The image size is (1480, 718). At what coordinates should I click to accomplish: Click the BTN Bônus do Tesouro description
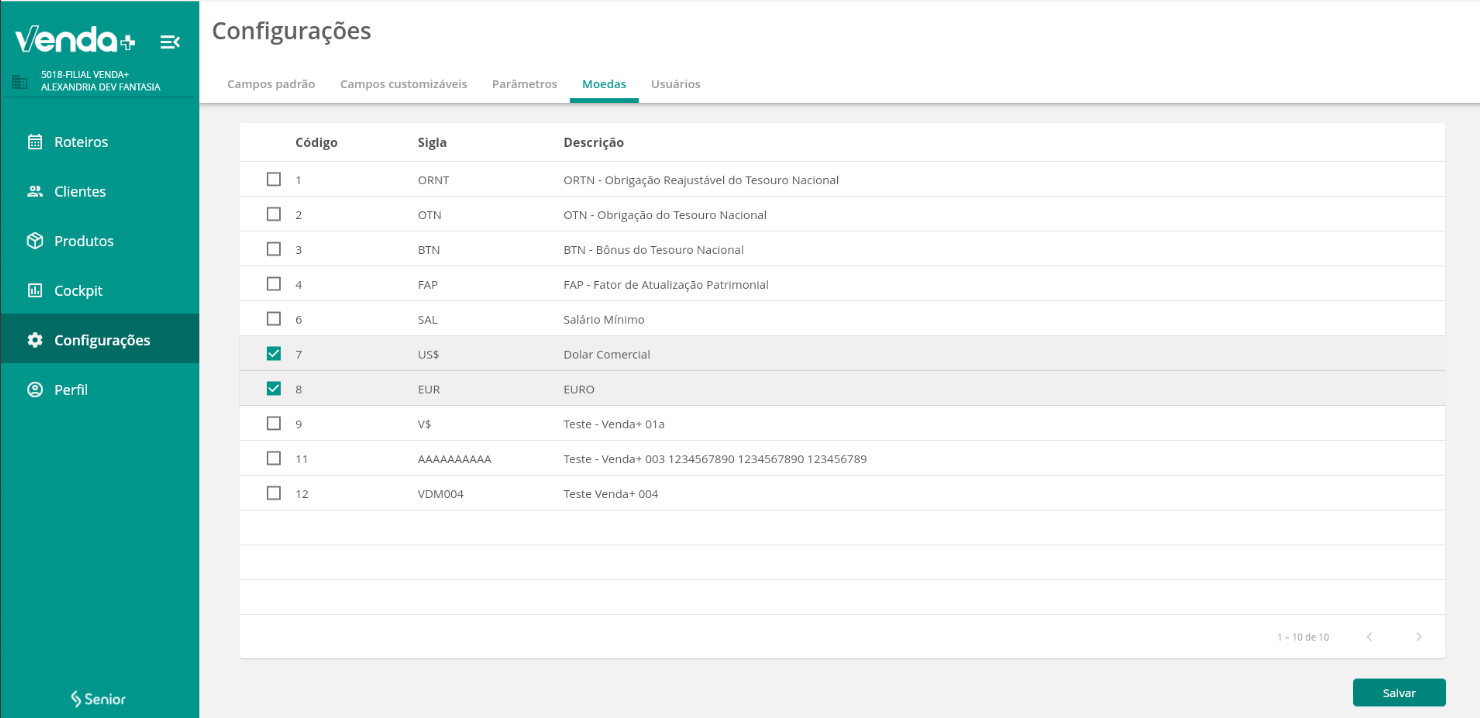[653, 250]
